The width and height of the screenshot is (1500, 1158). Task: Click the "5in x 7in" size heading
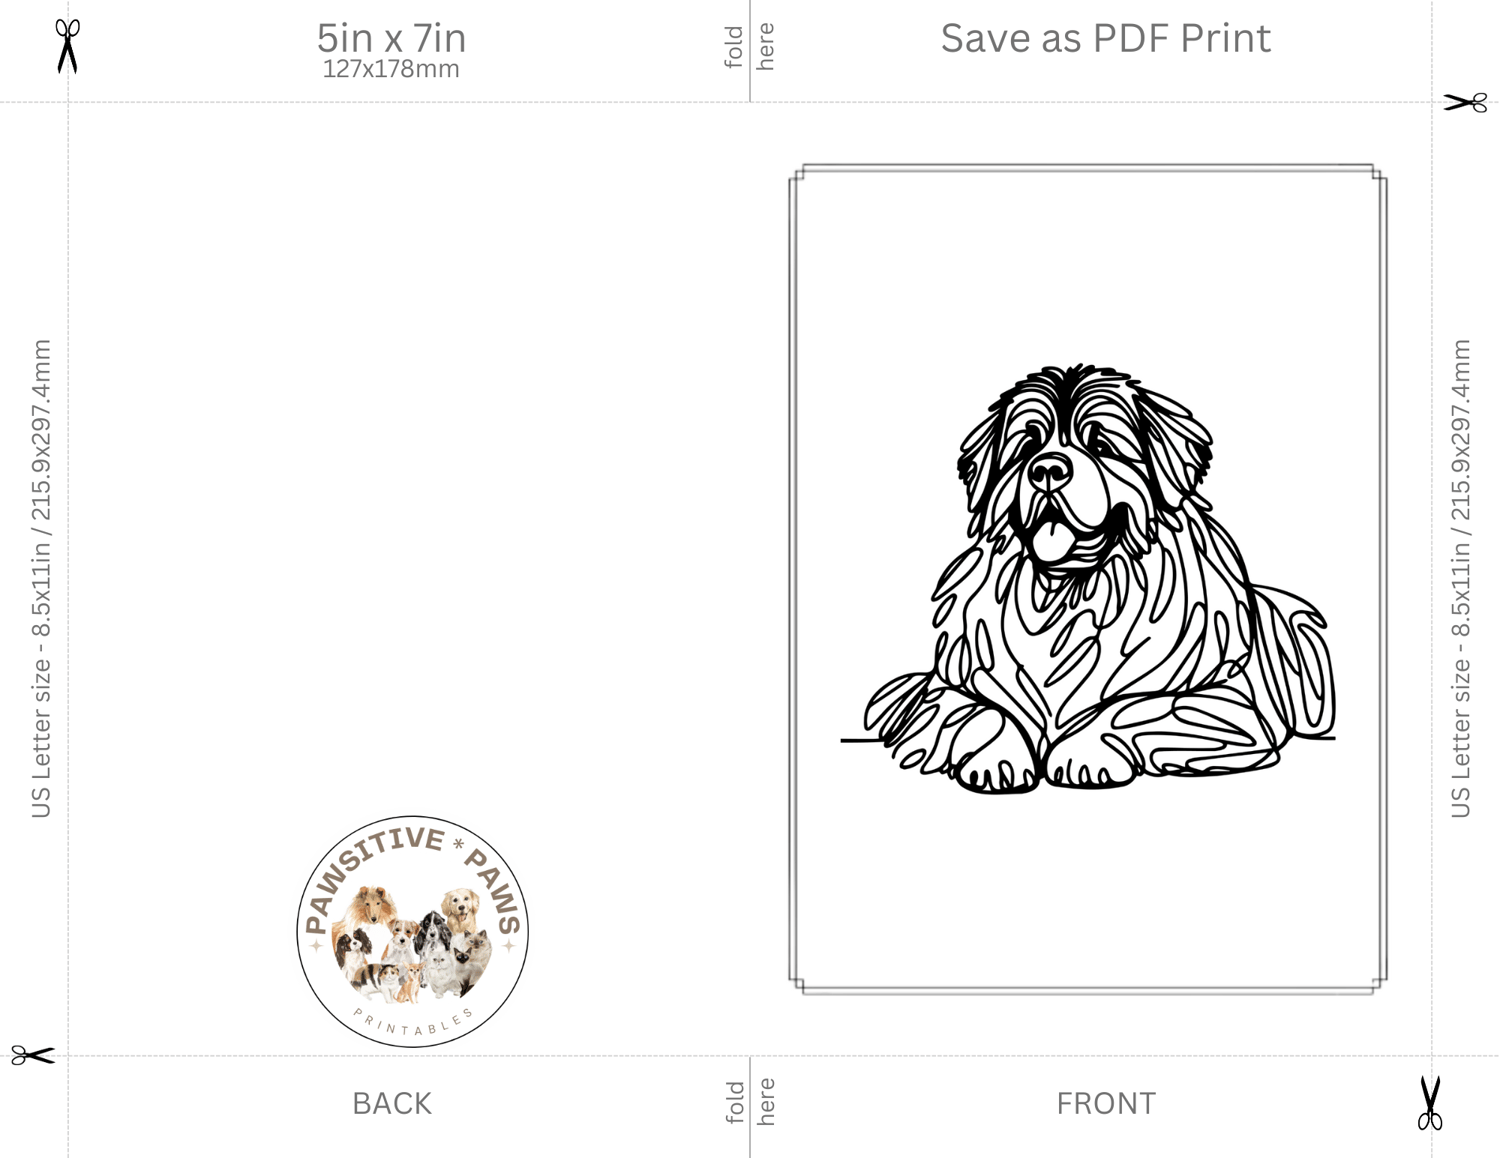(x=391, y=38)
